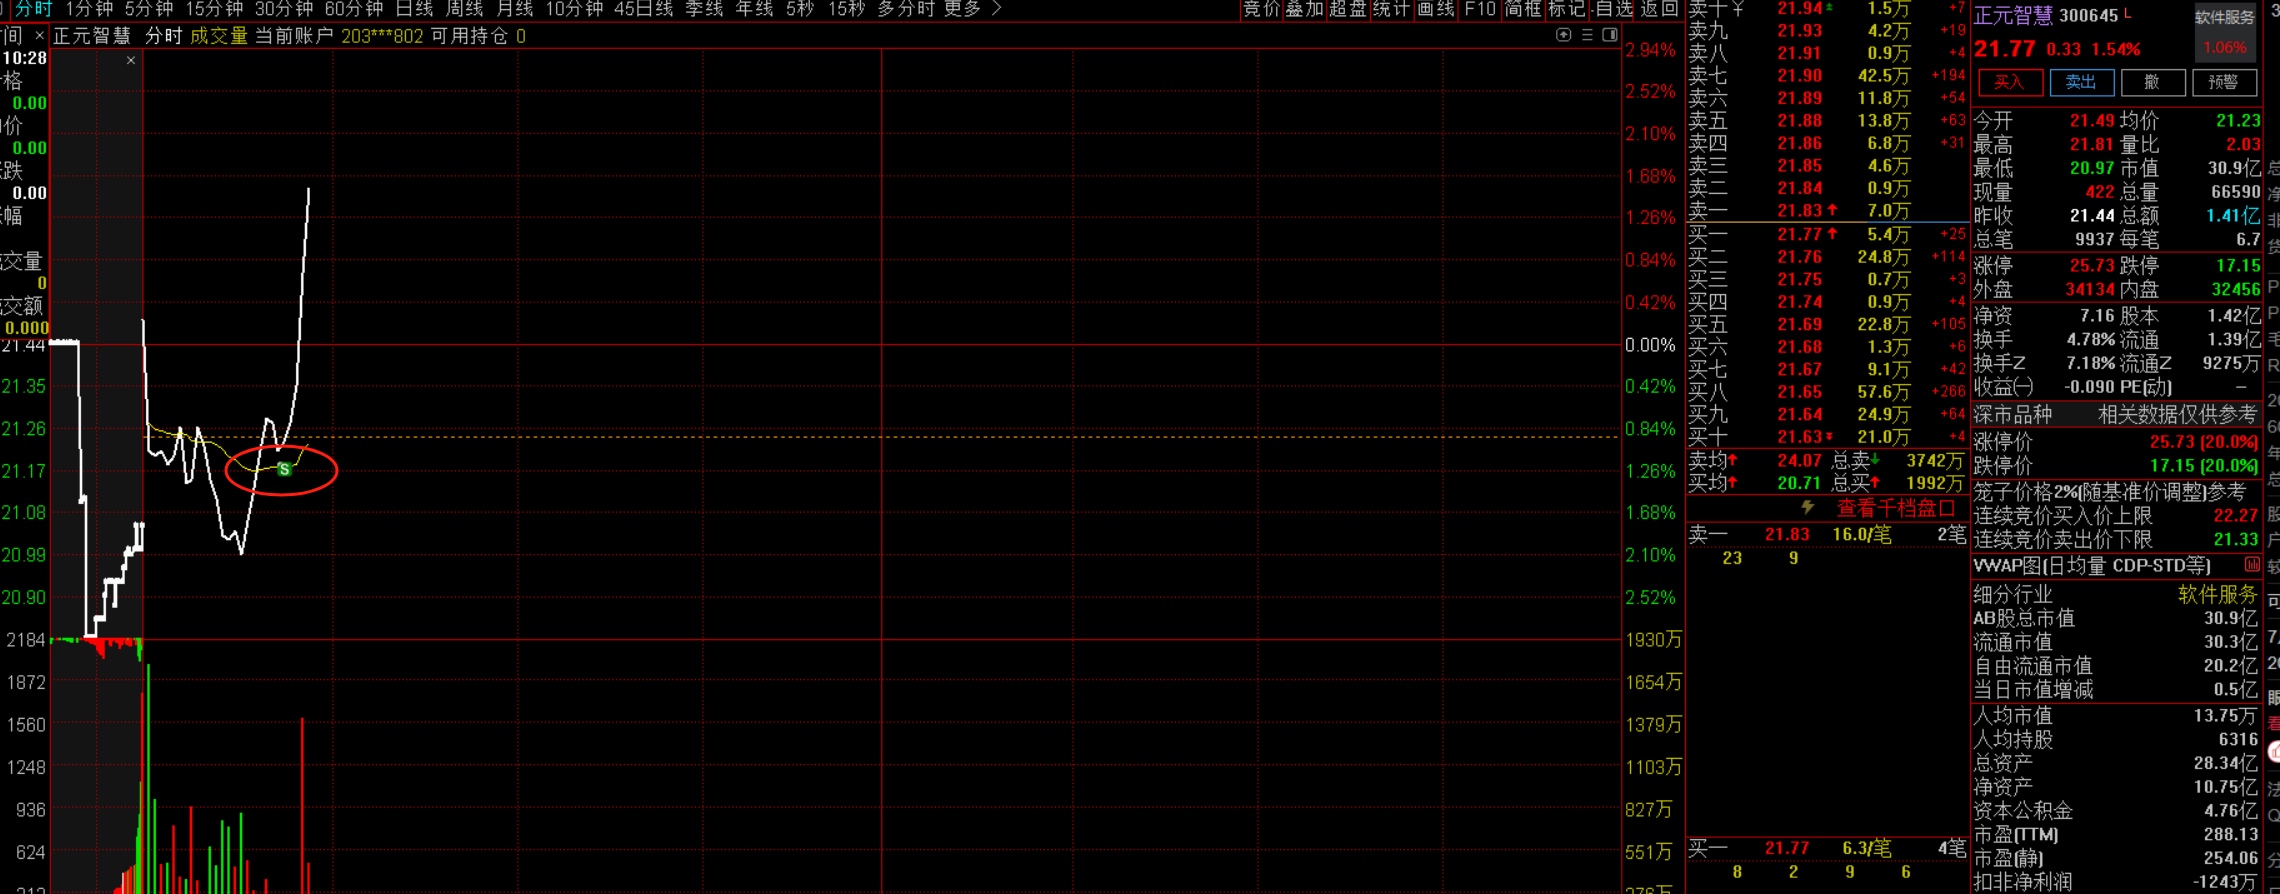Click stock name 正元智慧 in the quote panel

tap(2013, 15)
